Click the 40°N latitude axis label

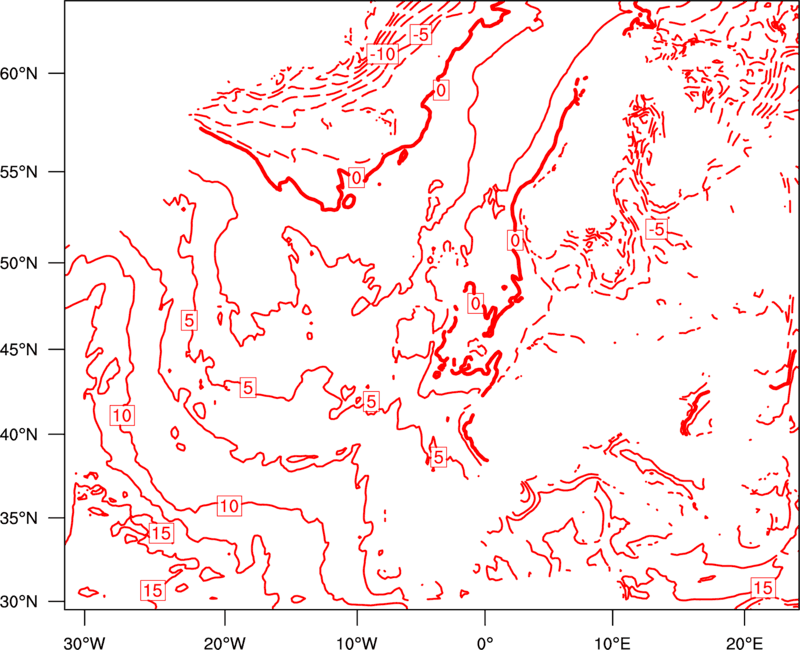tap(19, 435)
